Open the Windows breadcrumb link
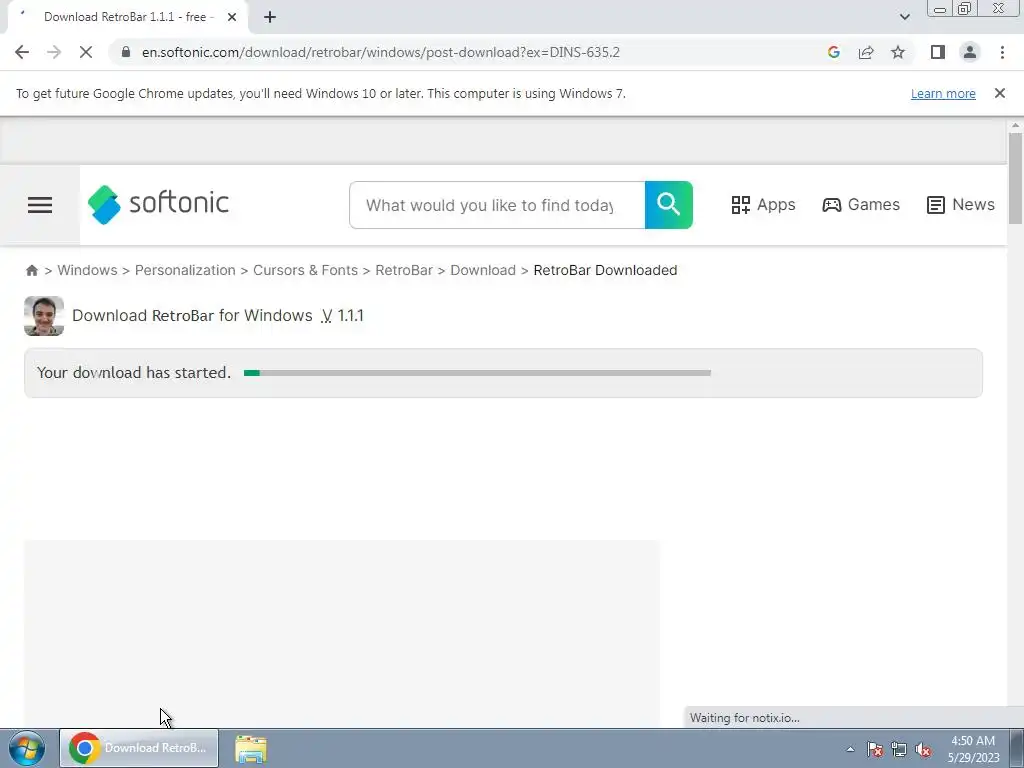 [88, 270]
